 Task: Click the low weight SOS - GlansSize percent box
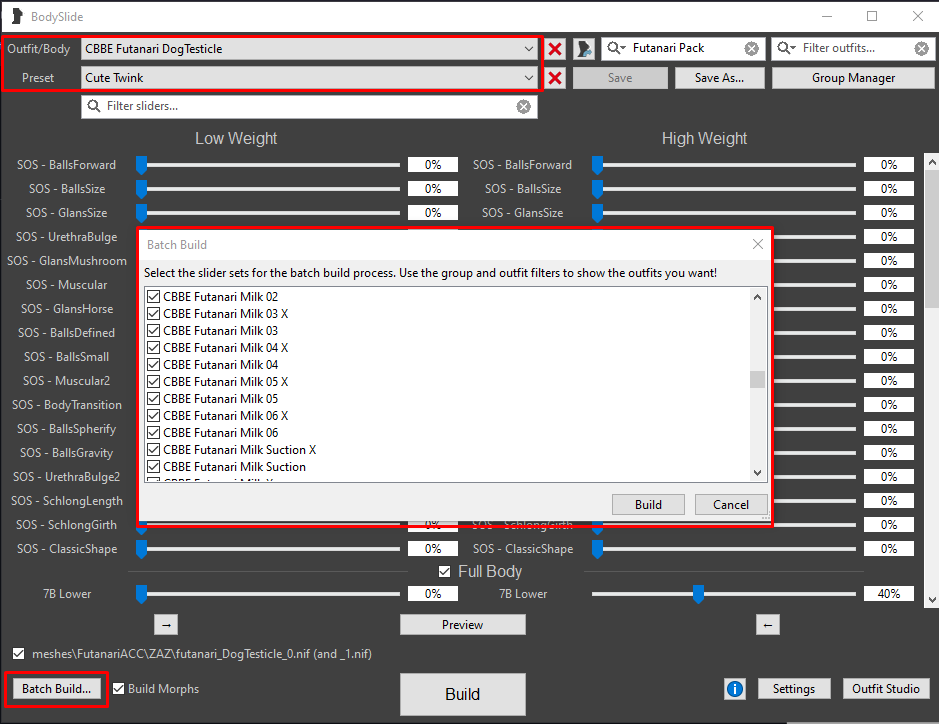pos(433,213)
